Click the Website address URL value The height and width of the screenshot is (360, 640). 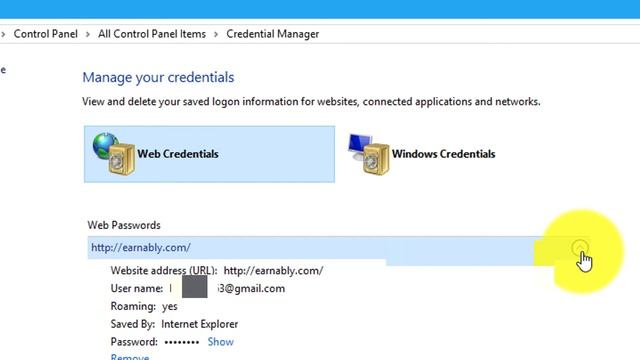pyautogui.click(x=273, y=271)
